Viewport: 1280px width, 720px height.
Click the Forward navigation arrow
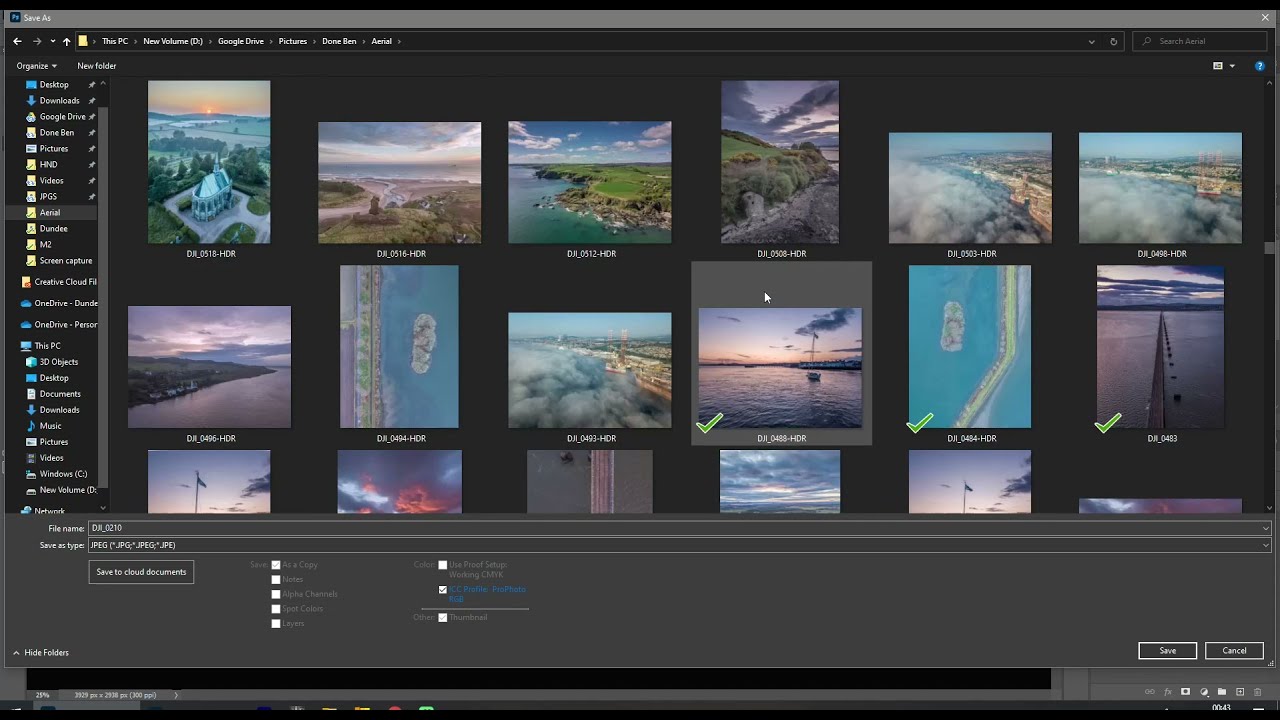tap(37, 41)
